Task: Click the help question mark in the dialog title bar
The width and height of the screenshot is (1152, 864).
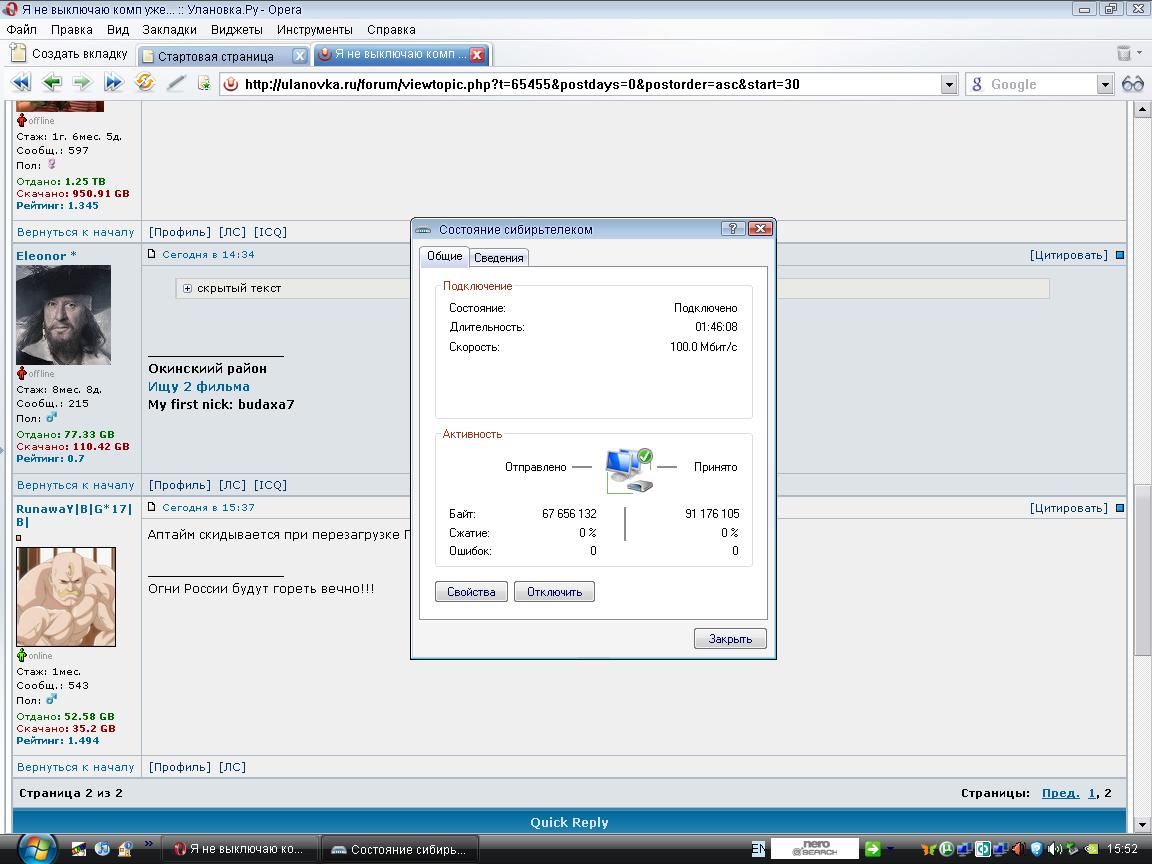Action: pyautogui.click(x=733, y=229)
